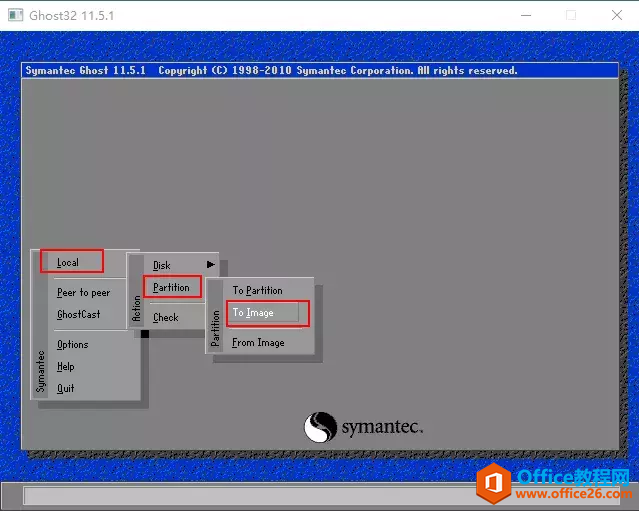639x511 pixels.
Task: Expand the Disk submenu arrow
Action: pyautogui.click(x=210, y=264)
